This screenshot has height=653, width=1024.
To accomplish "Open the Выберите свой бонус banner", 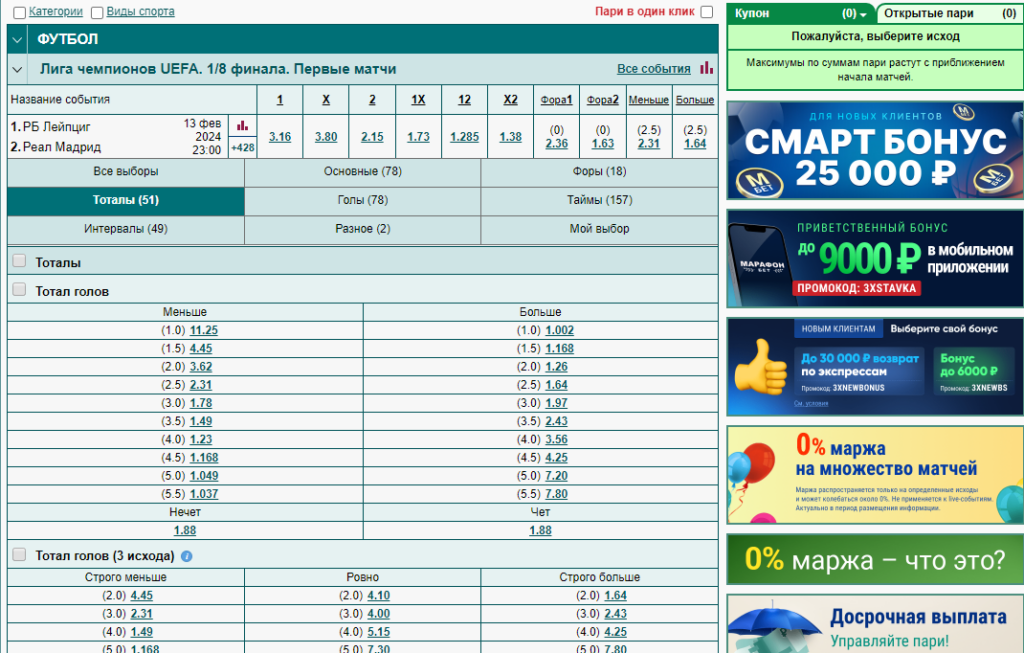I will click(875, 367).
